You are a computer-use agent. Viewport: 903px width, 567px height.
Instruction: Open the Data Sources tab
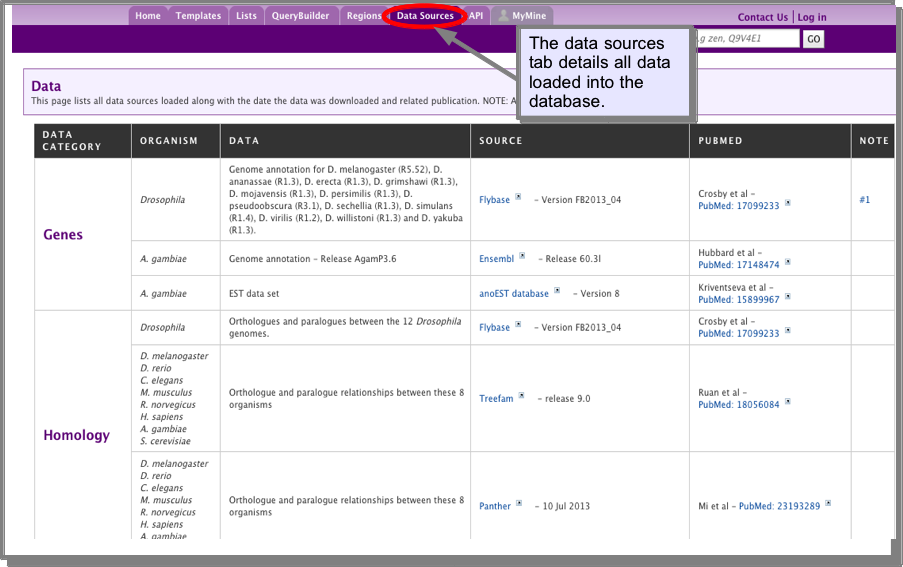pyautogui.click(x=425, y=16)
